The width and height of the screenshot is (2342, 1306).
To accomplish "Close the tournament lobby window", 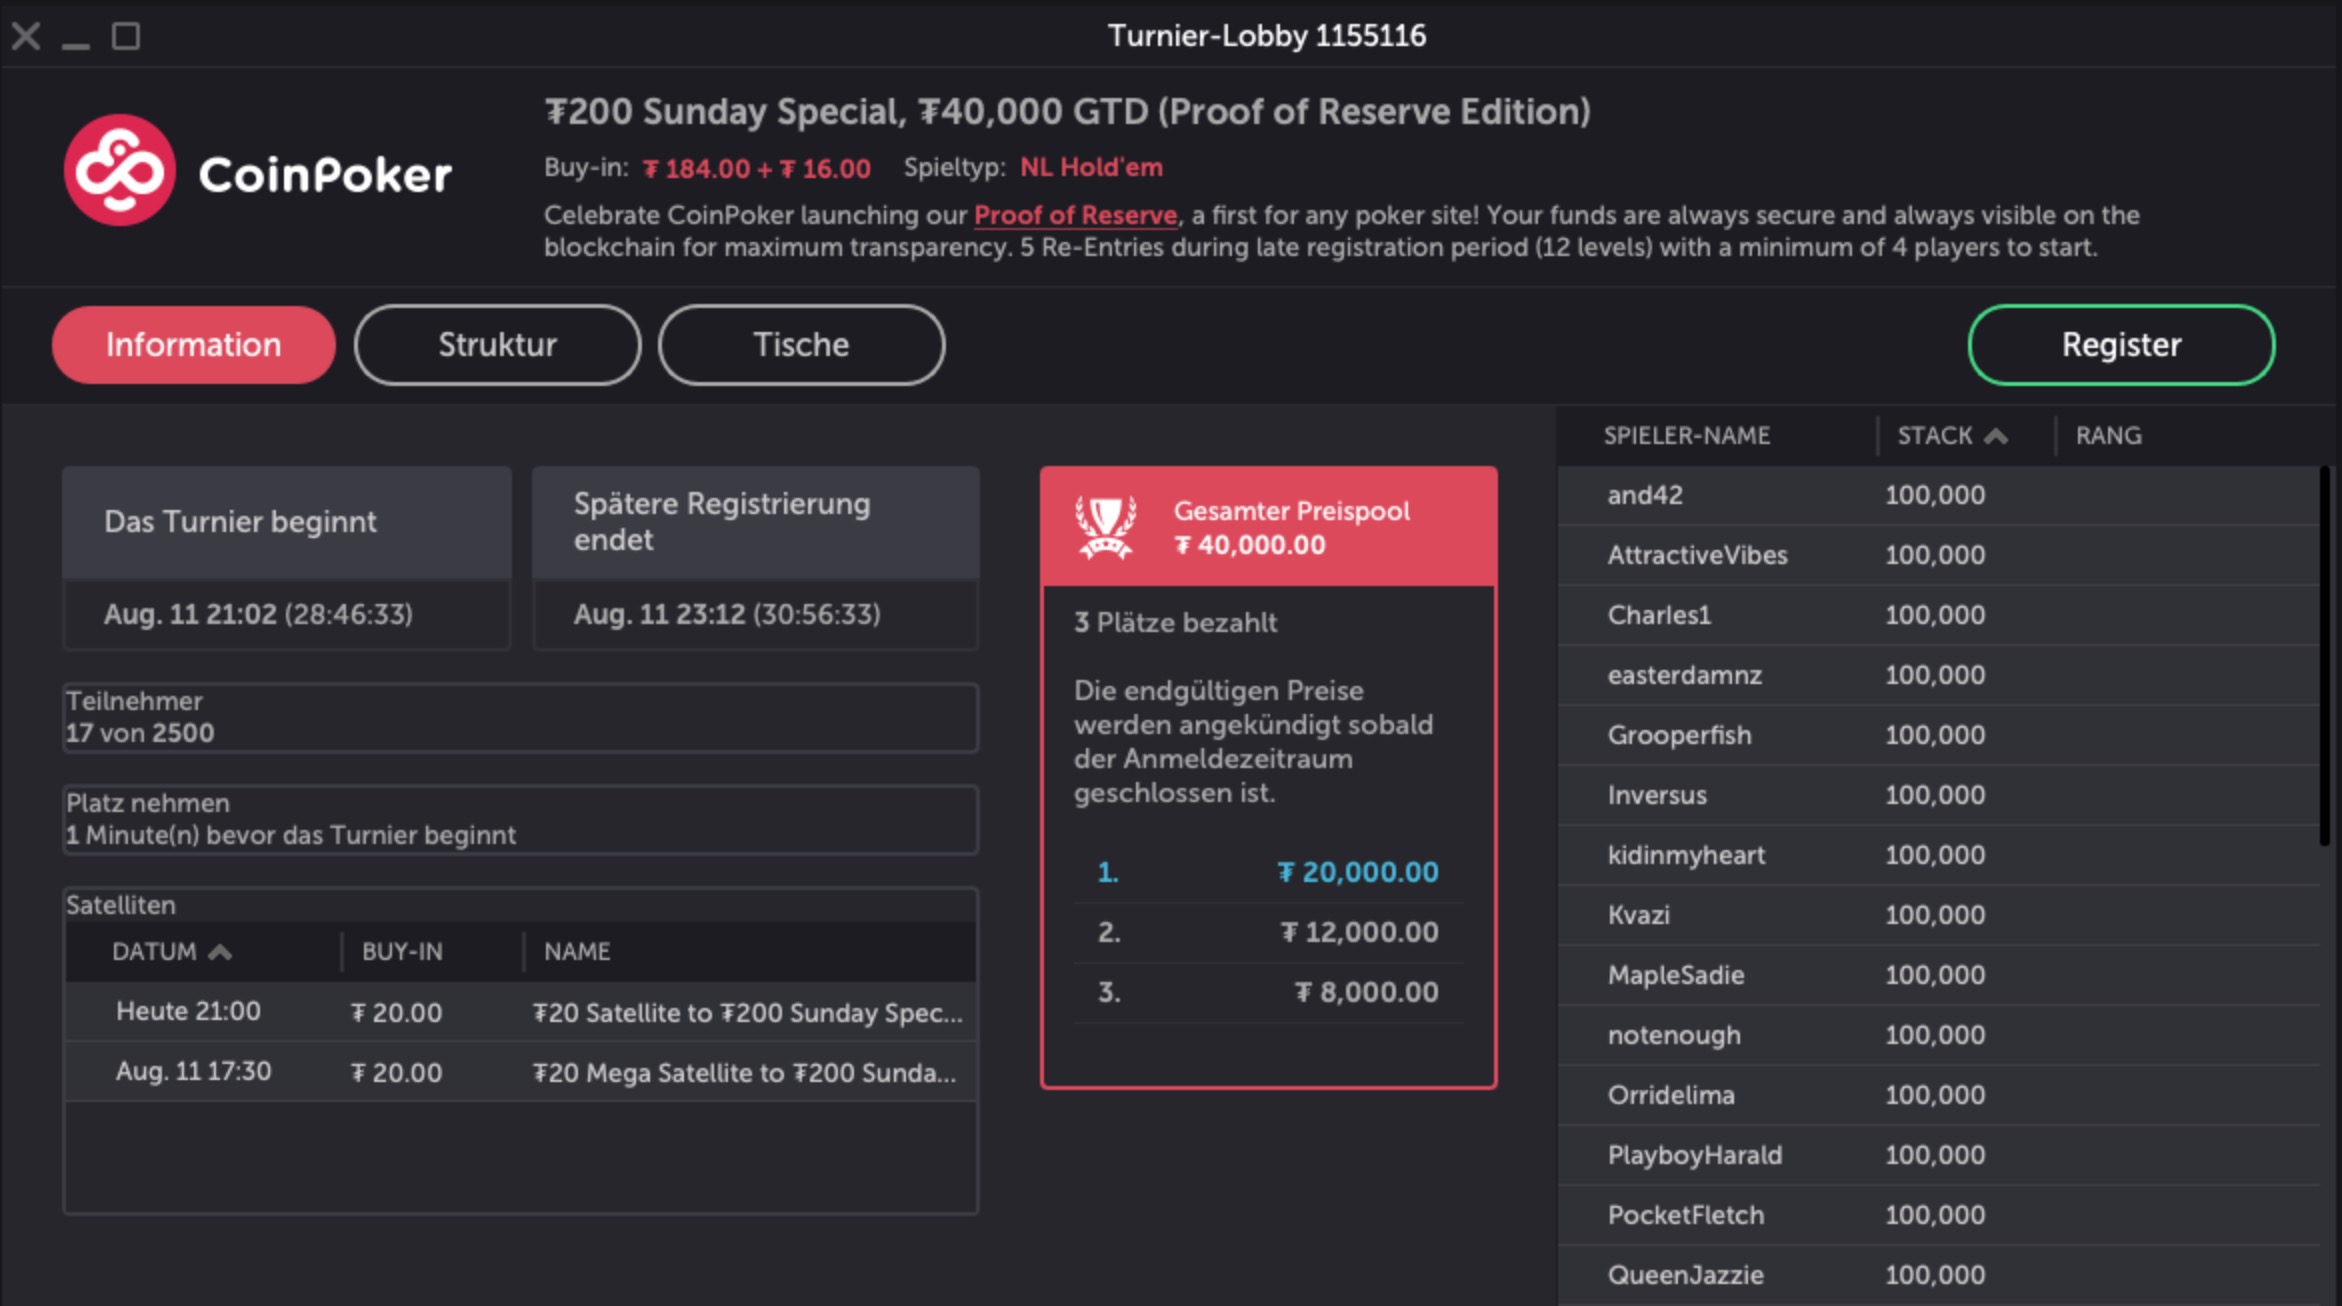I will tap(26, 37).
